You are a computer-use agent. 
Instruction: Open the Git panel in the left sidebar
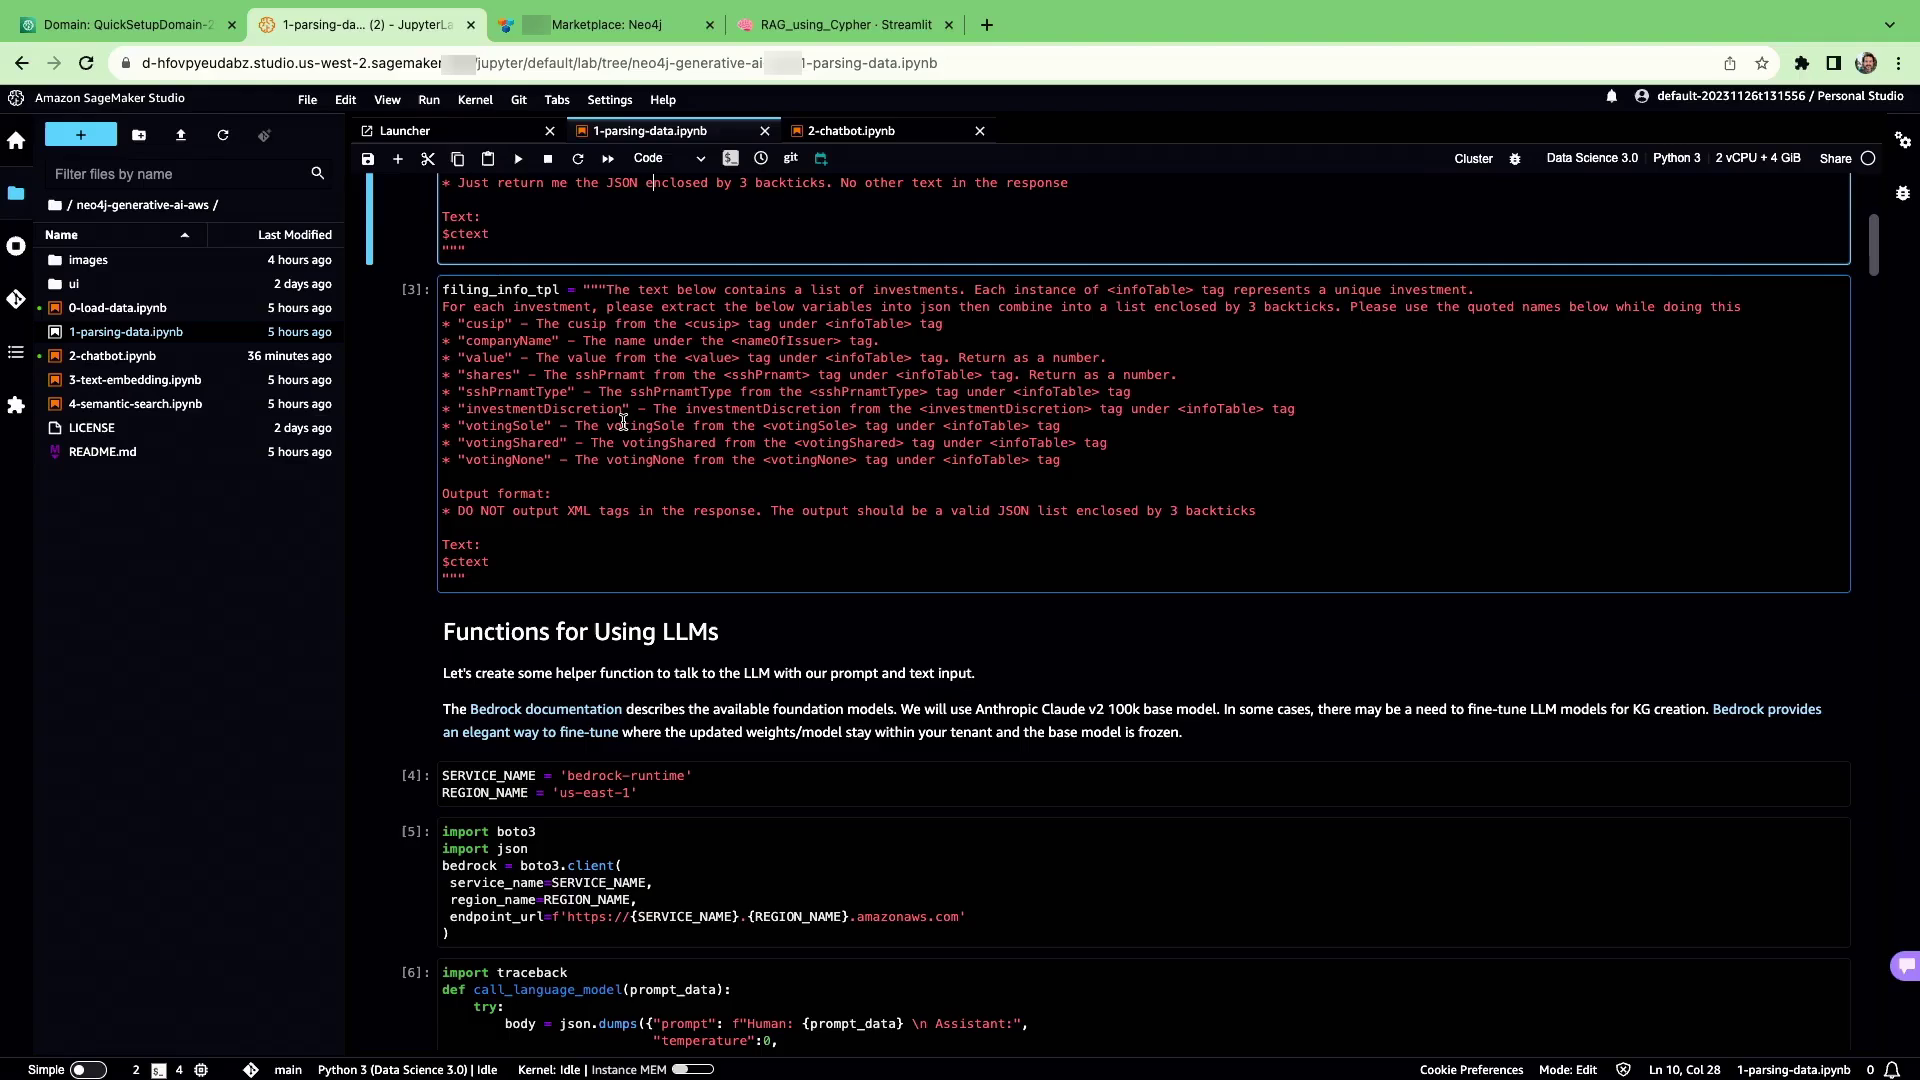point(16,299)
